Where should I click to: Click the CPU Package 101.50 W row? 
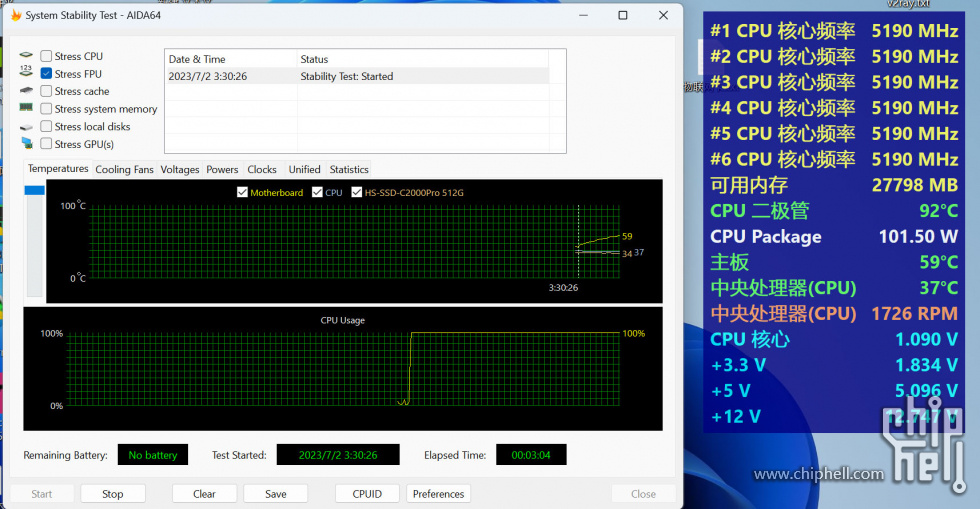[x=834, y=236]
